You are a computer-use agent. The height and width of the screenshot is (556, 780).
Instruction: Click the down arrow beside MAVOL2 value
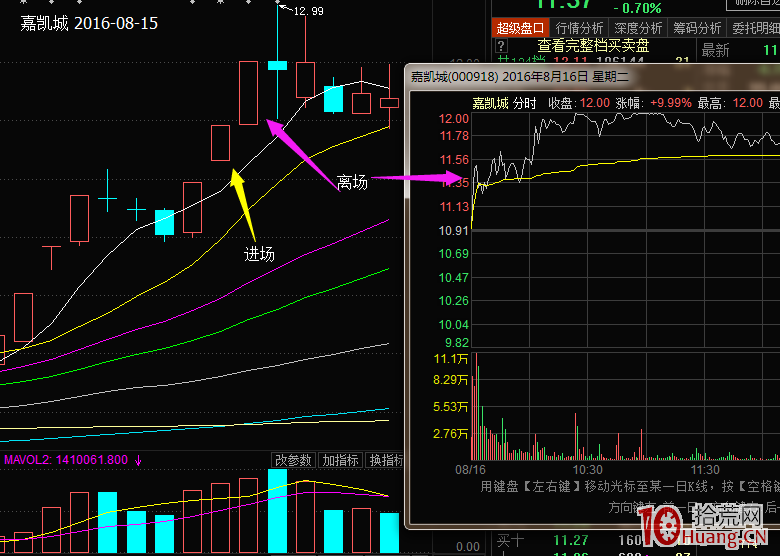(138, 460)
